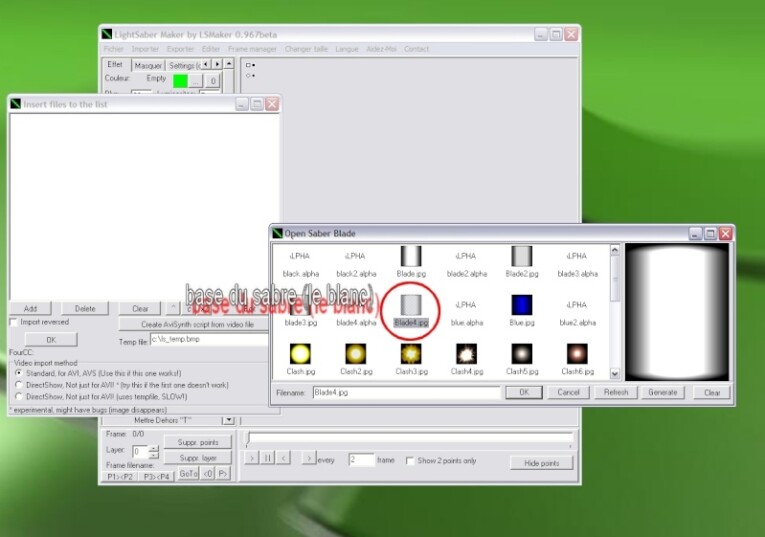This screenshot has height=537, width=765.
Task: Increase Layer value with stepper up
Action: 154,448
